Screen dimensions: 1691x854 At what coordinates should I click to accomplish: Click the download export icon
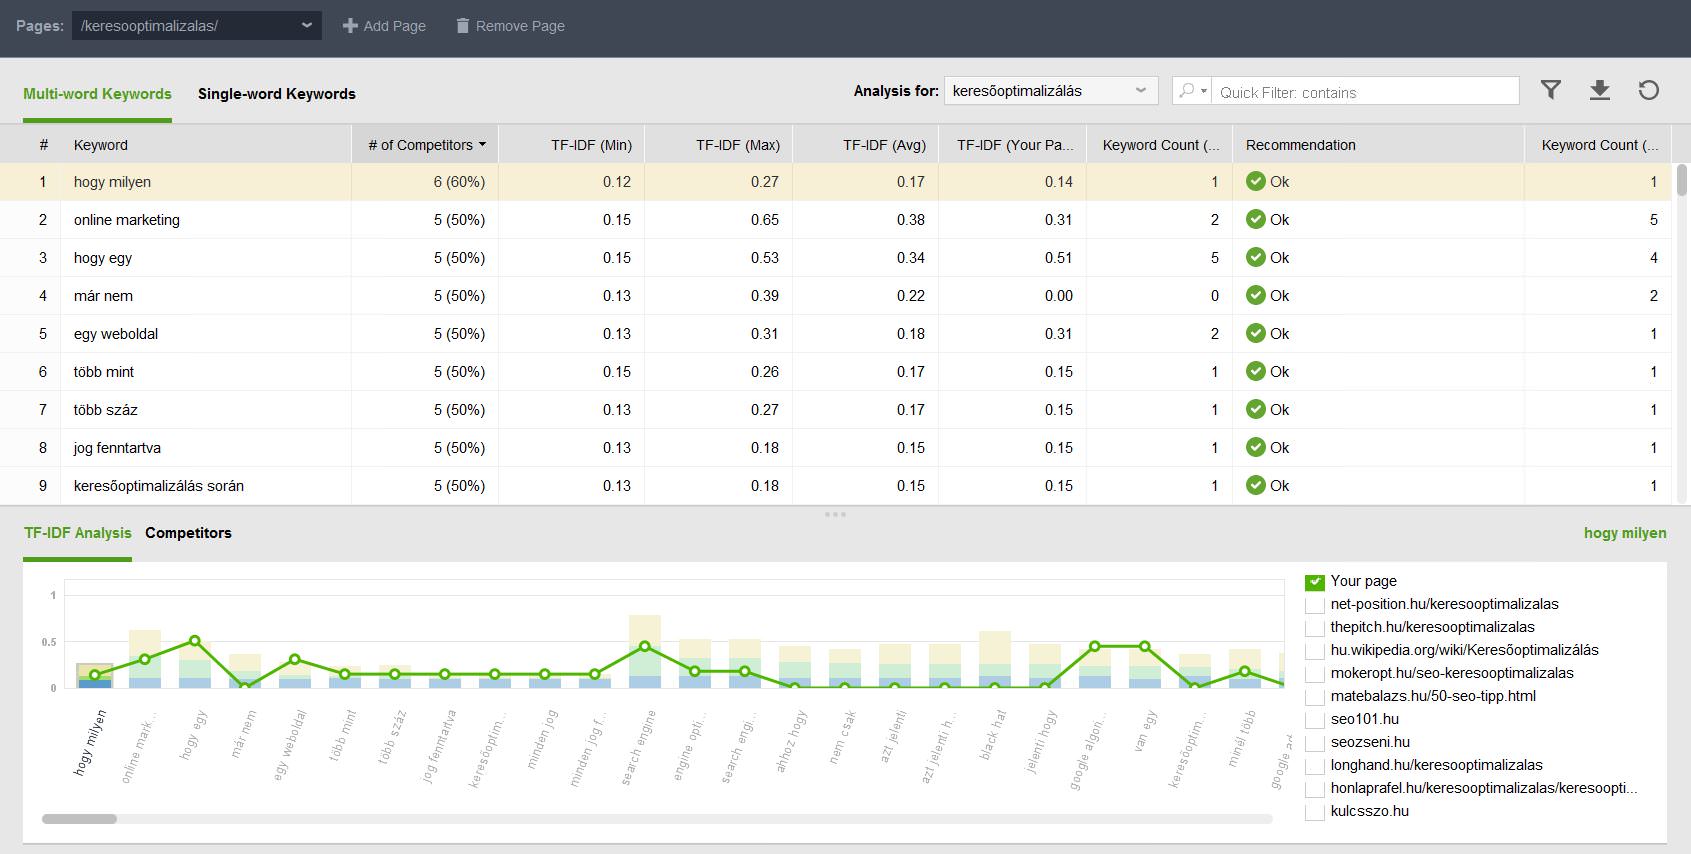coord(1600,90)
